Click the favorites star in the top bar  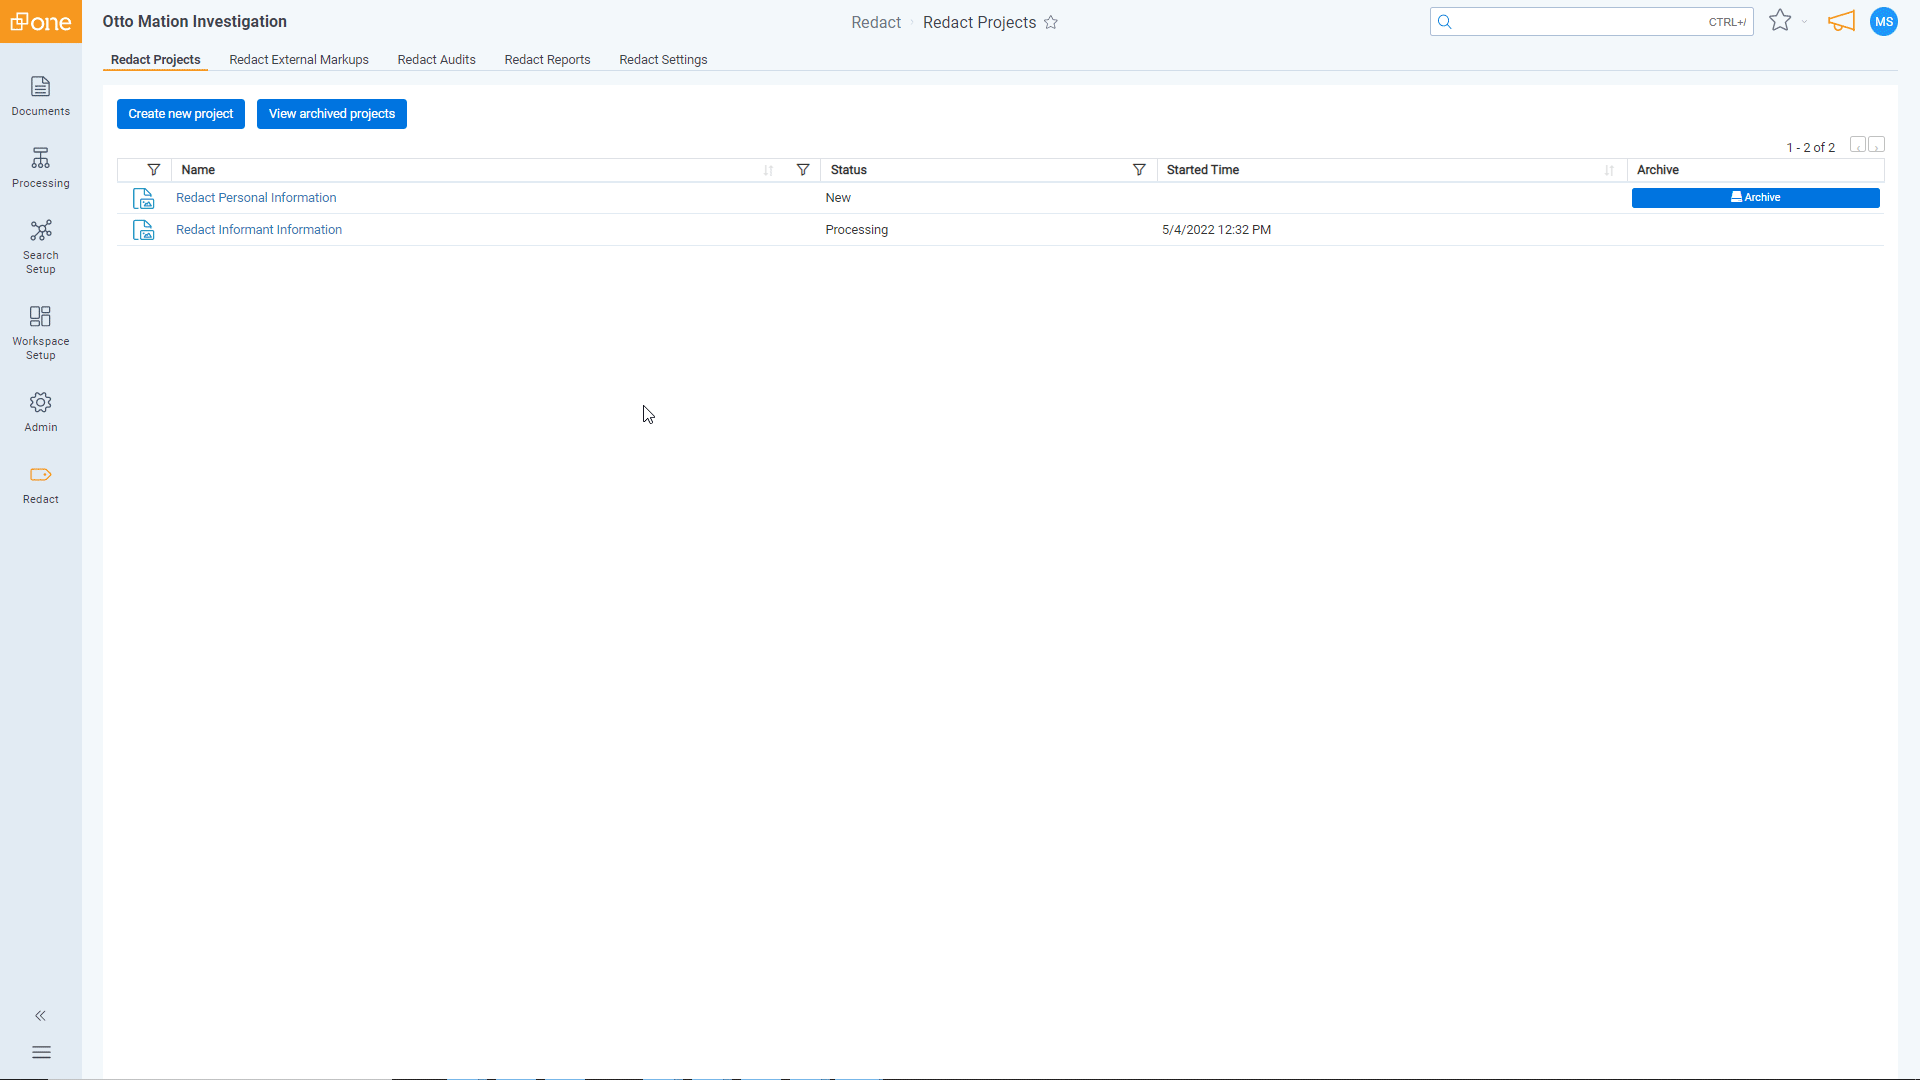tap(1779, 21)
